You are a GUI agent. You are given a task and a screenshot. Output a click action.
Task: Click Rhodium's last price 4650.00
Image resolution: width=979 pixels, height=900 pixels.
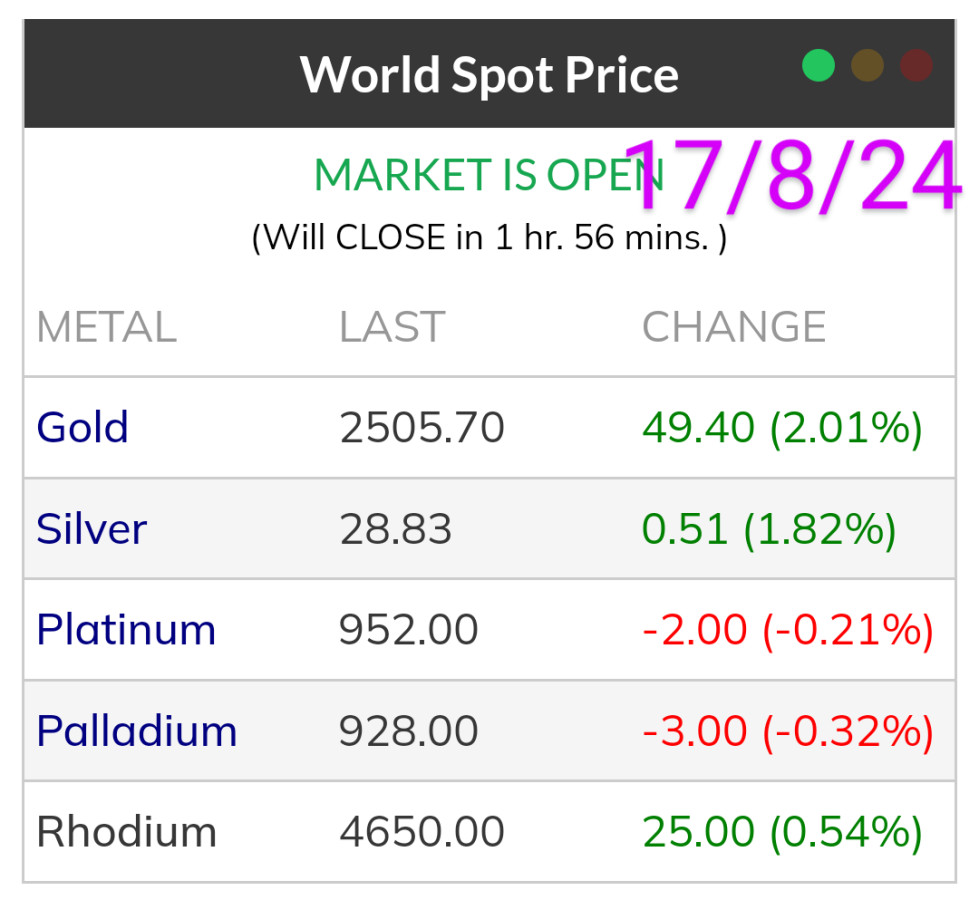[422, 832]
